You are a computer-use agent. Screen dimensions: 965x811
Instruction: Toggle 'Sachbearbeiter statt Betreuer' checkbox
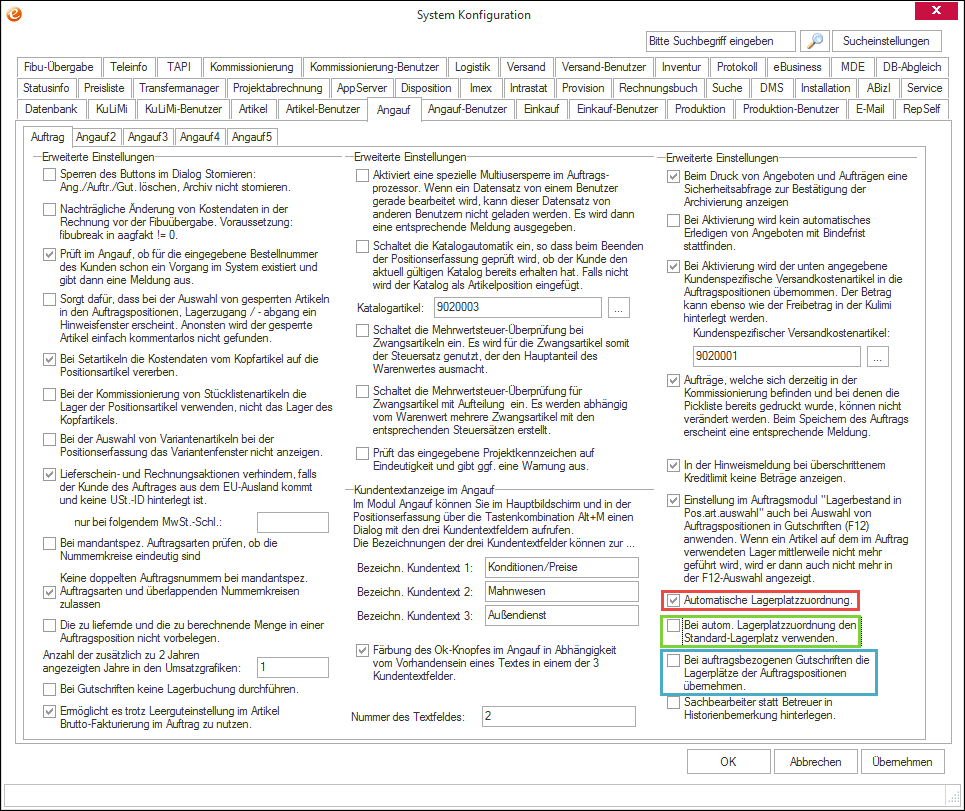pos(674,703)
